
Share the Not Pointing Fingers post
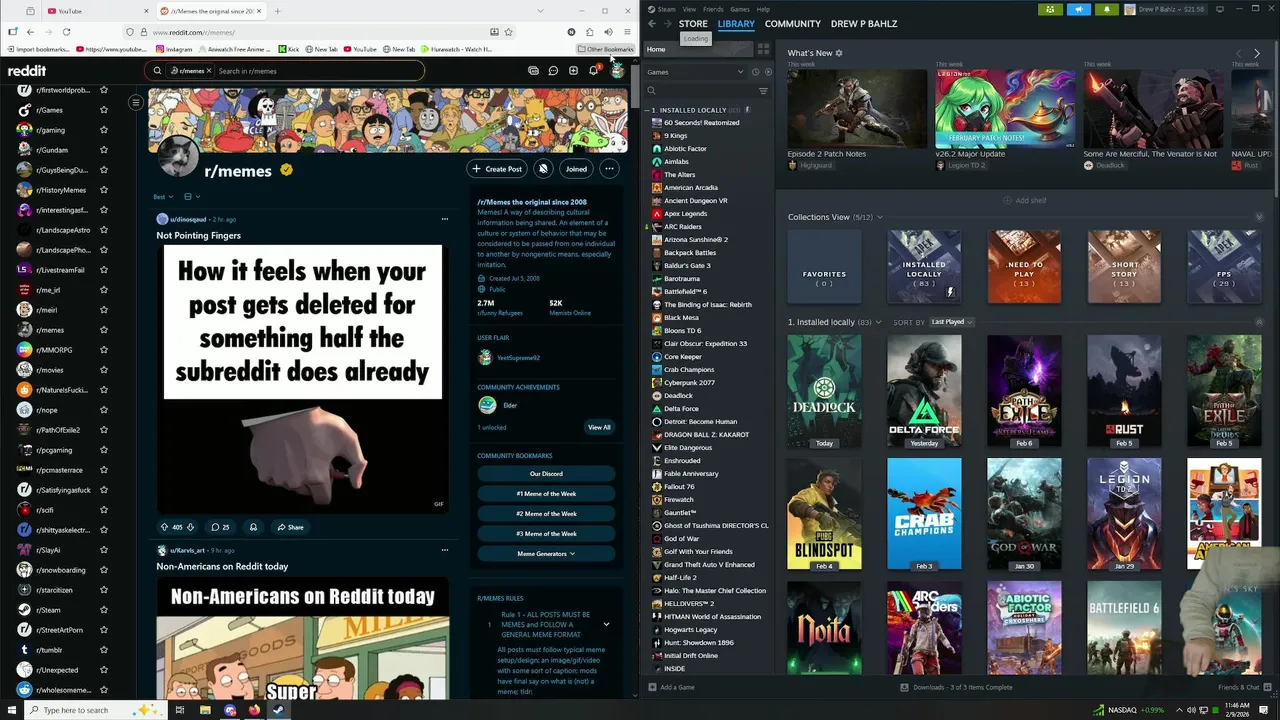pyautogui.click(x=290, y=527)
